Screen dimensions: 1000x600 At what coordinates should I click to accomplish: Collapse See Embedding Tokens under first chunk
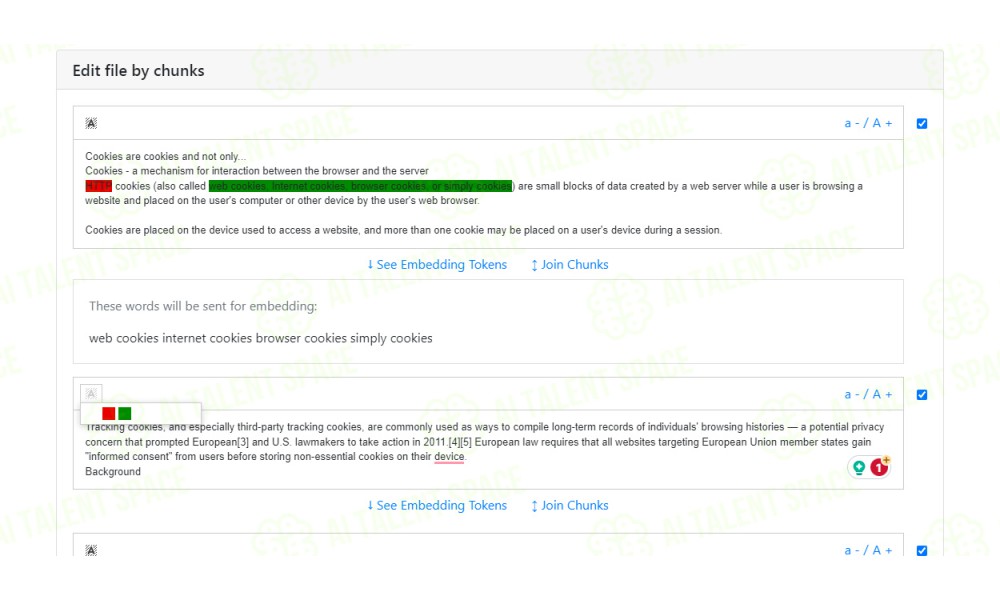coord(437,265)
